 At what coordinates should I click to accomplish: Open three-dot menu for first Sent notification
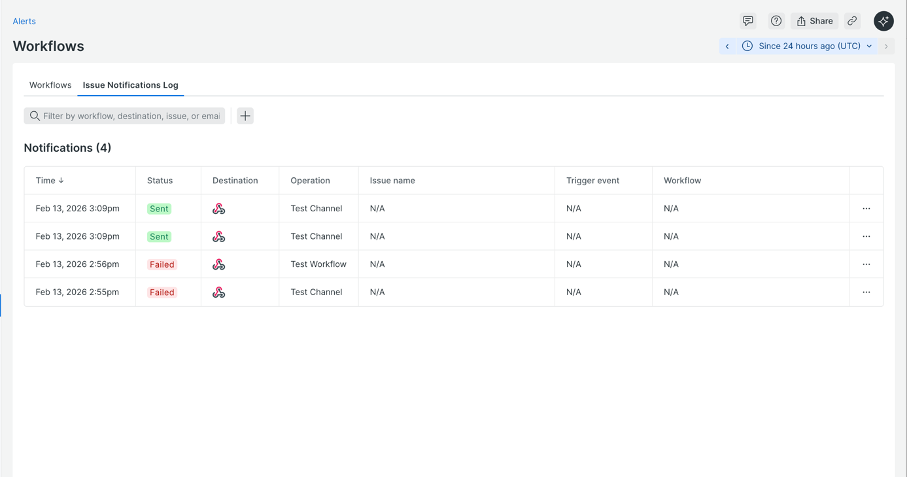click(x=866, y=209)
